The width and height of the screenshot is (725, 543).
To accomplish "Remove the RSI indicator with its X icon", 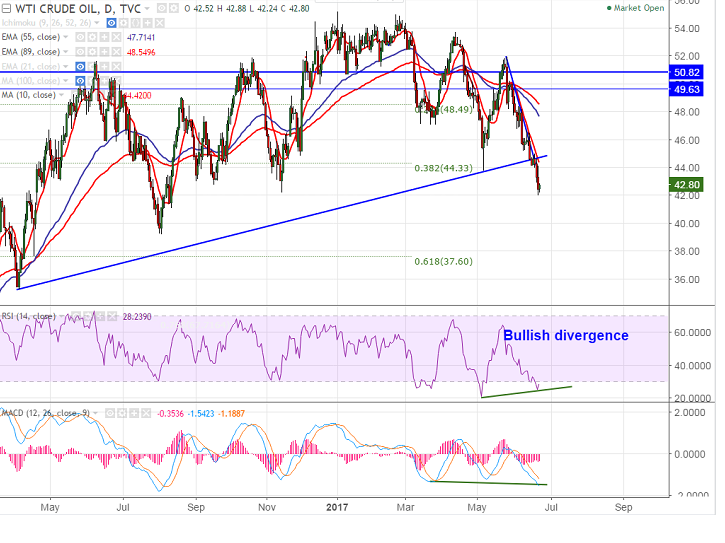I will click(112, 316).
